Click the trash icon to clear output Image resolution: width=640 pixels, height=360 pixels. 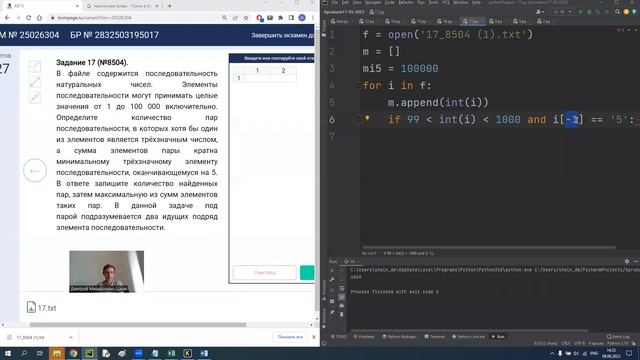342,314
